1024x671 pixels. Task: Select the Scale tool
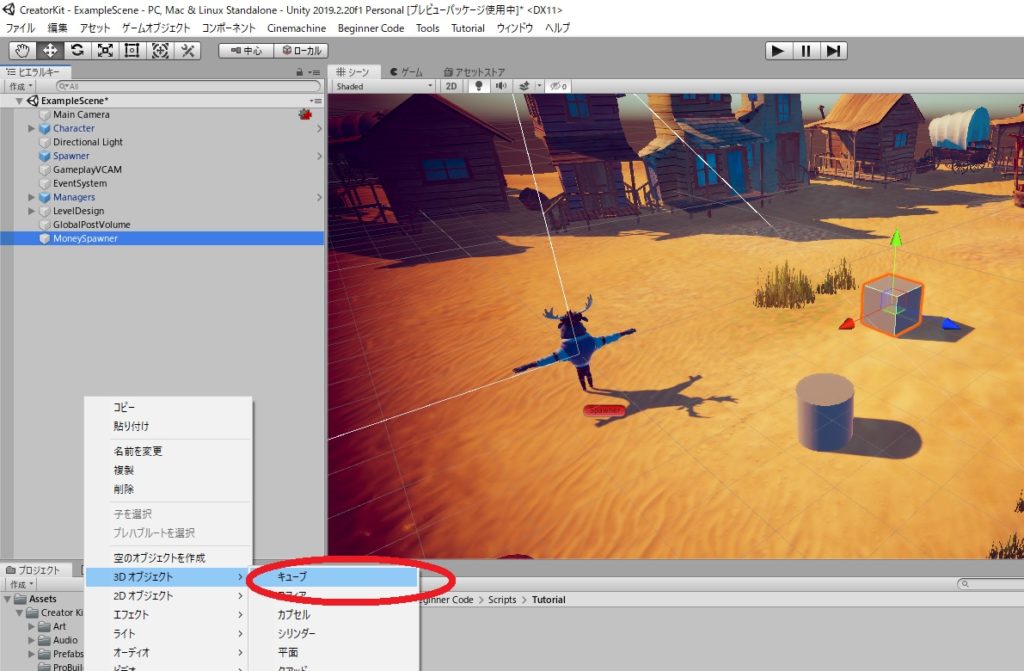[x=104, y=50]
